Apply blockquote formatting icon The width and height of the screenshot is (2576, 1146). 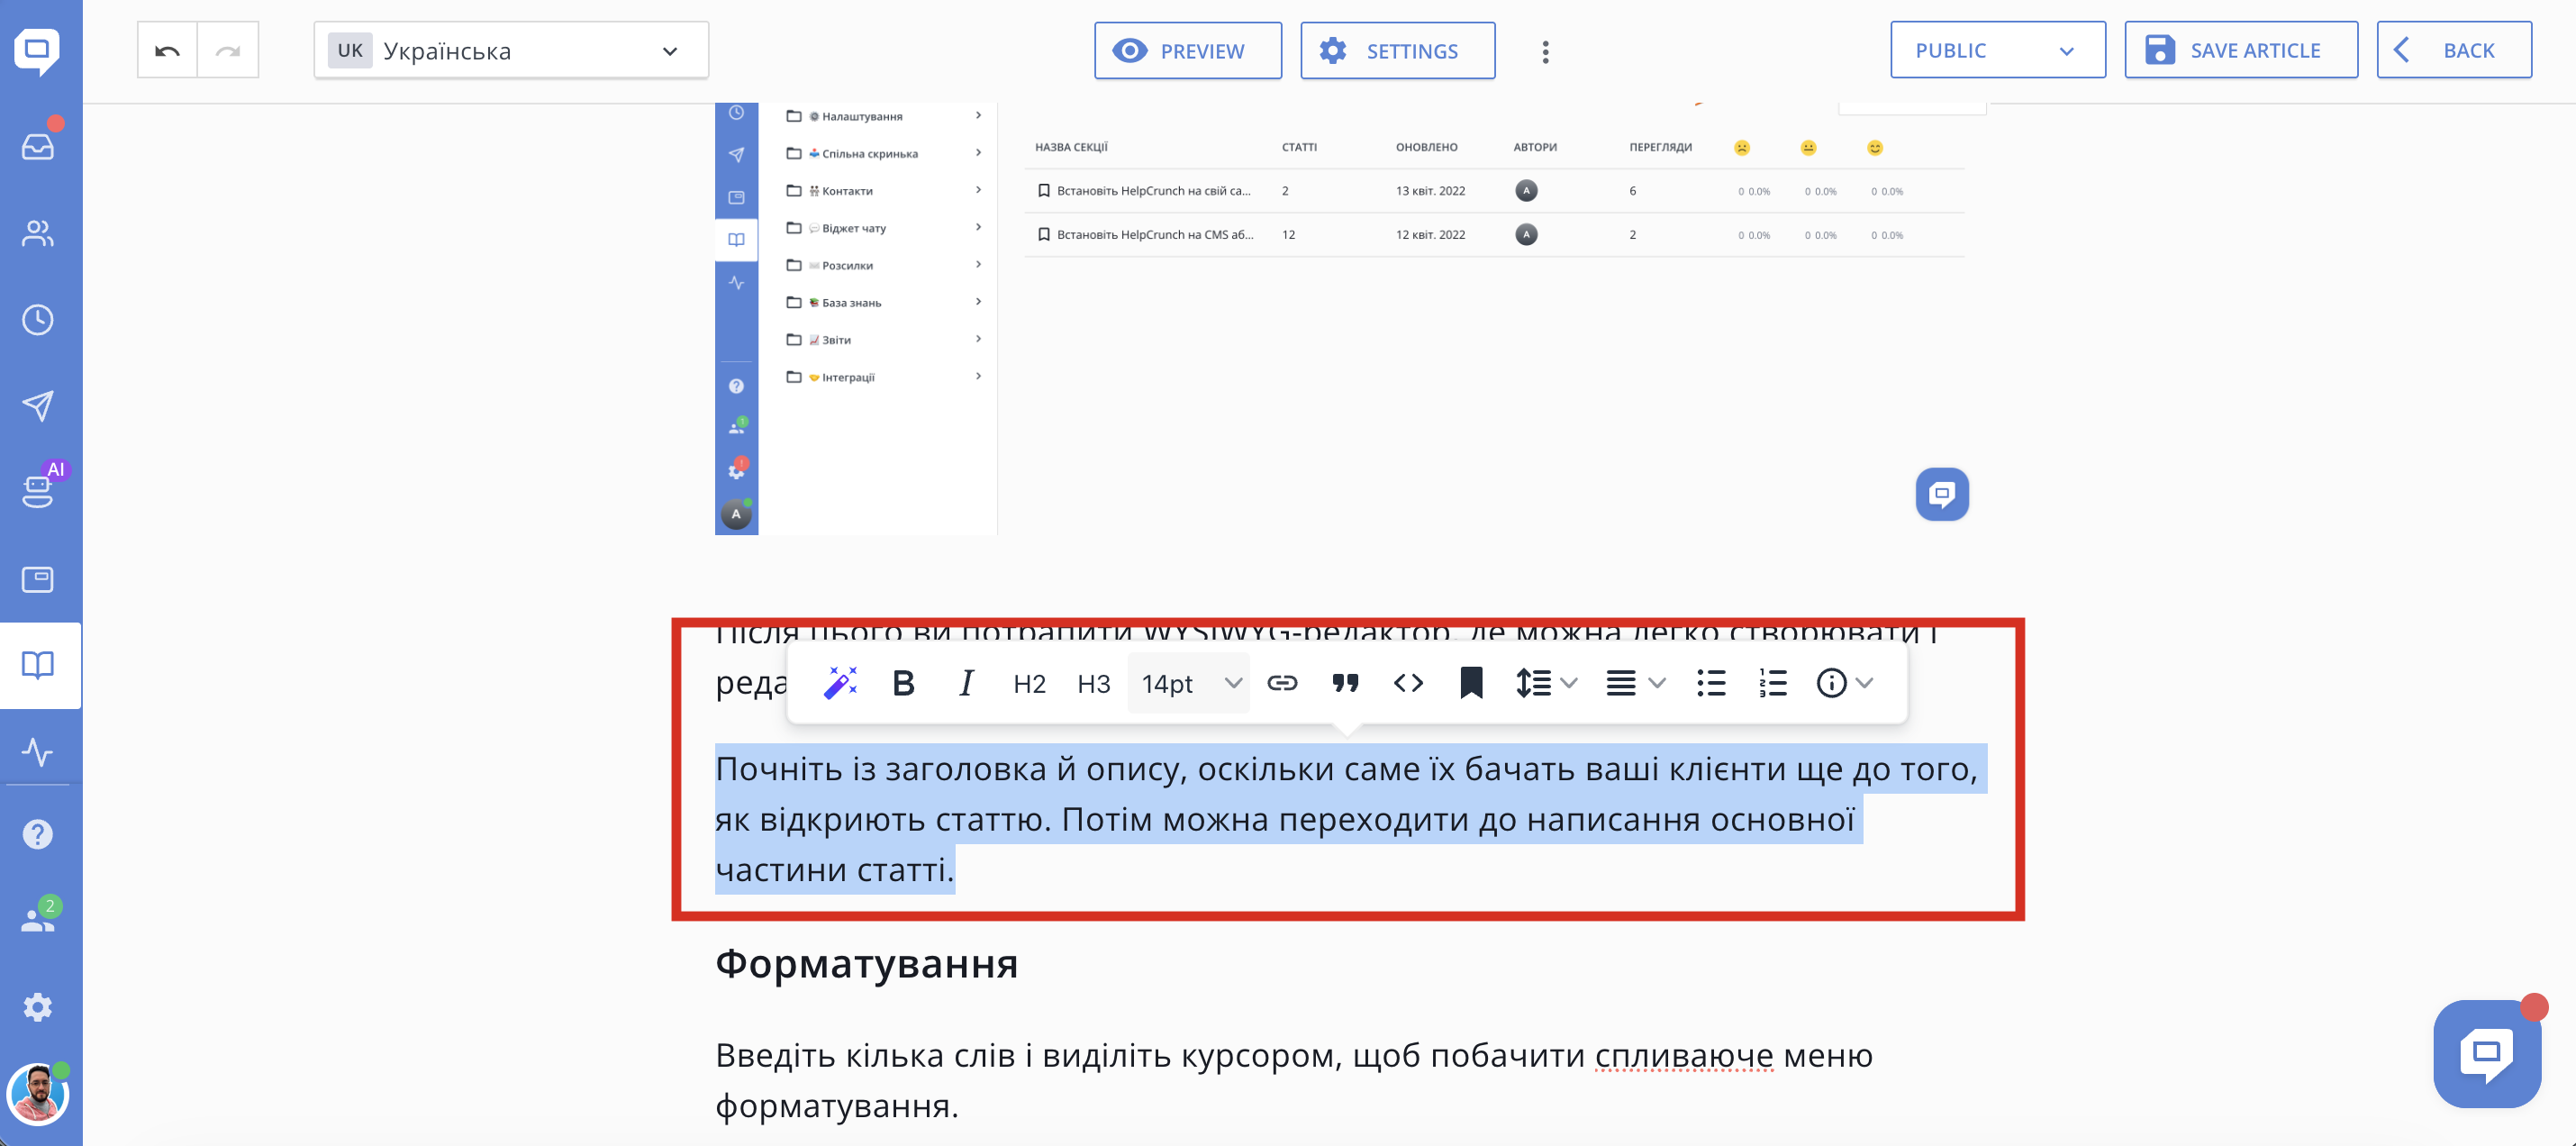point(1345,683)
